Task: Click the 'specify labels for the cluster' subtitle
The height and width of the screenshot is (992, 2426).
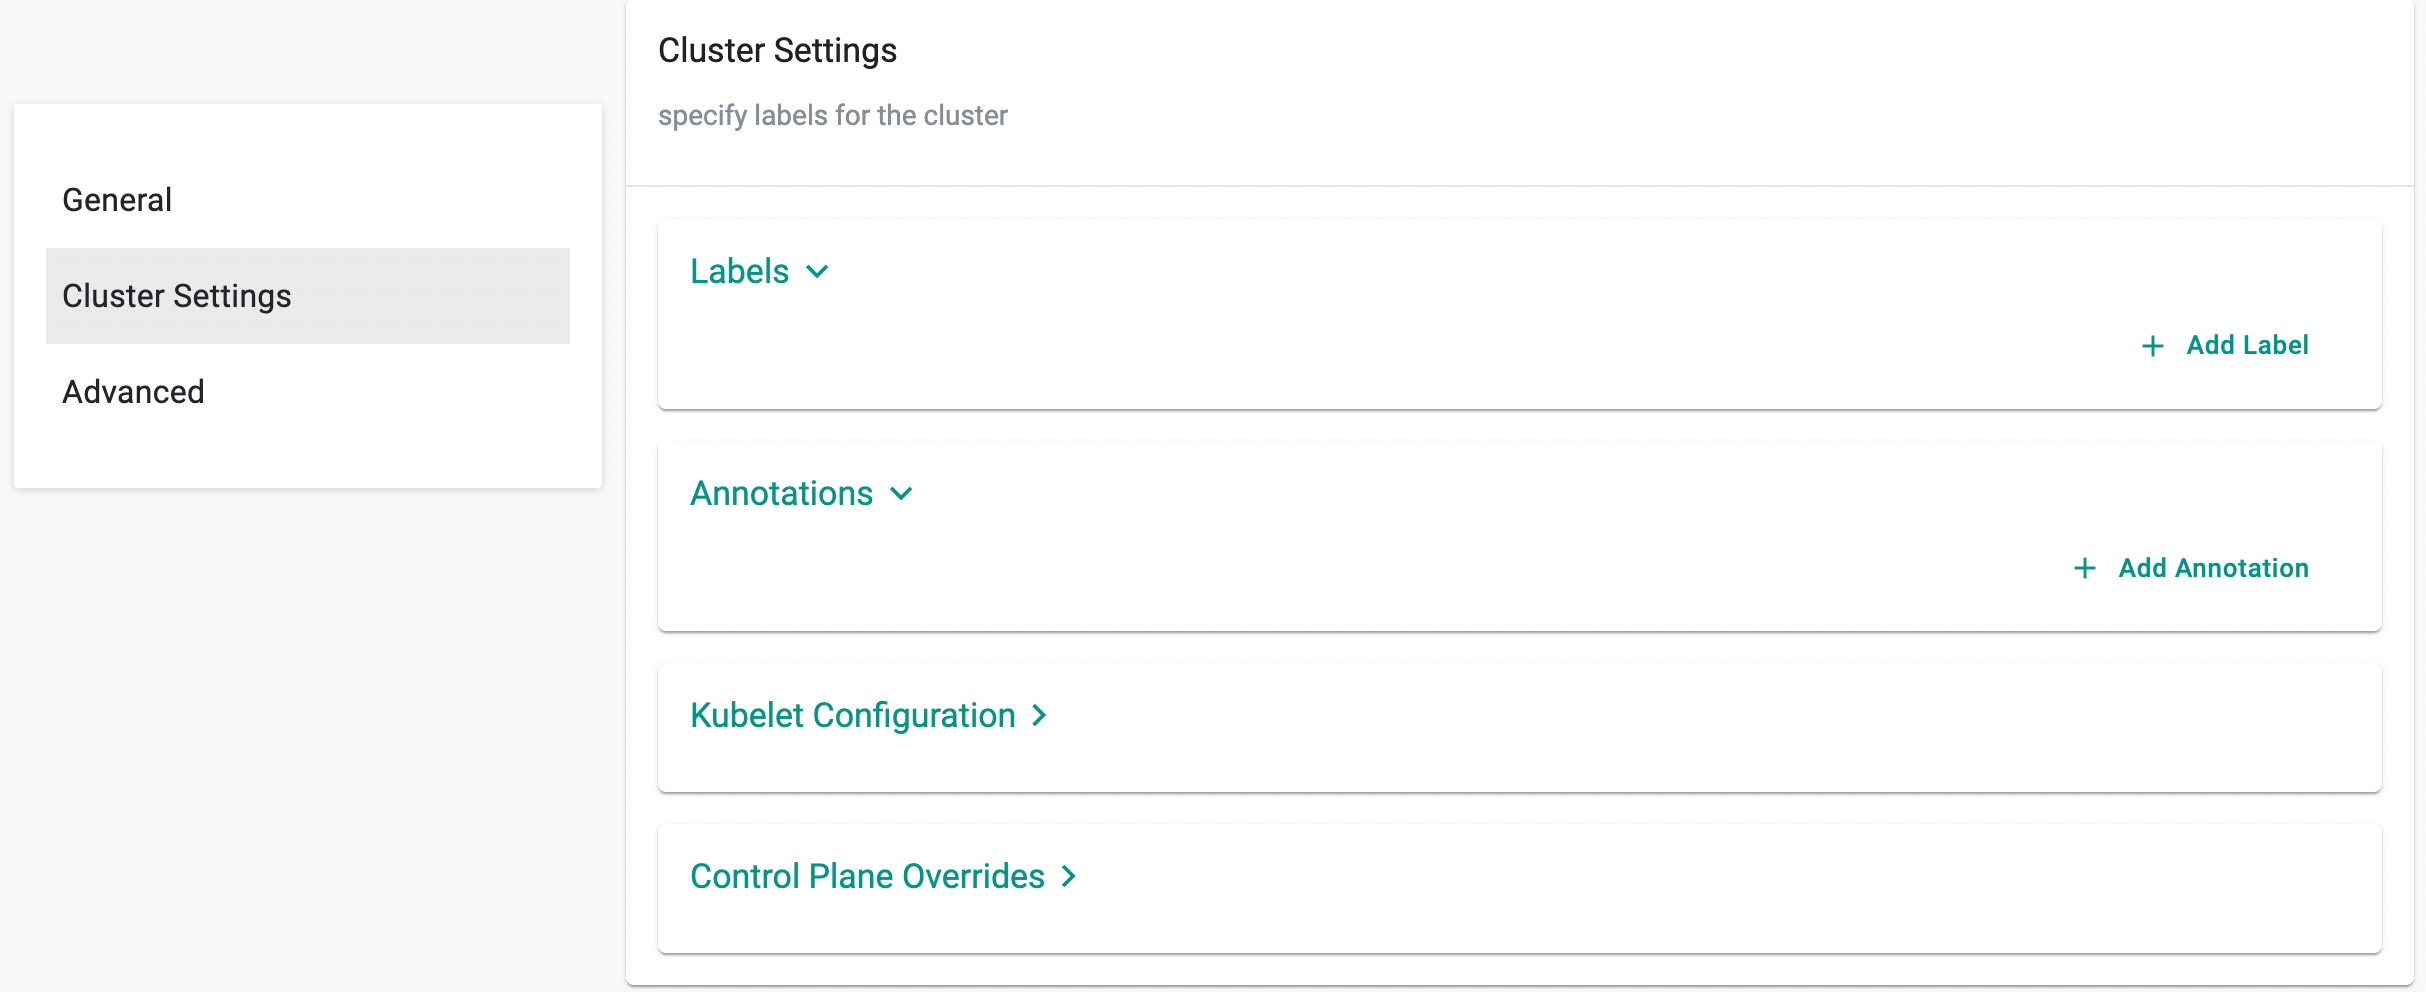Action: pyautogui.click(x=832, y=116)
